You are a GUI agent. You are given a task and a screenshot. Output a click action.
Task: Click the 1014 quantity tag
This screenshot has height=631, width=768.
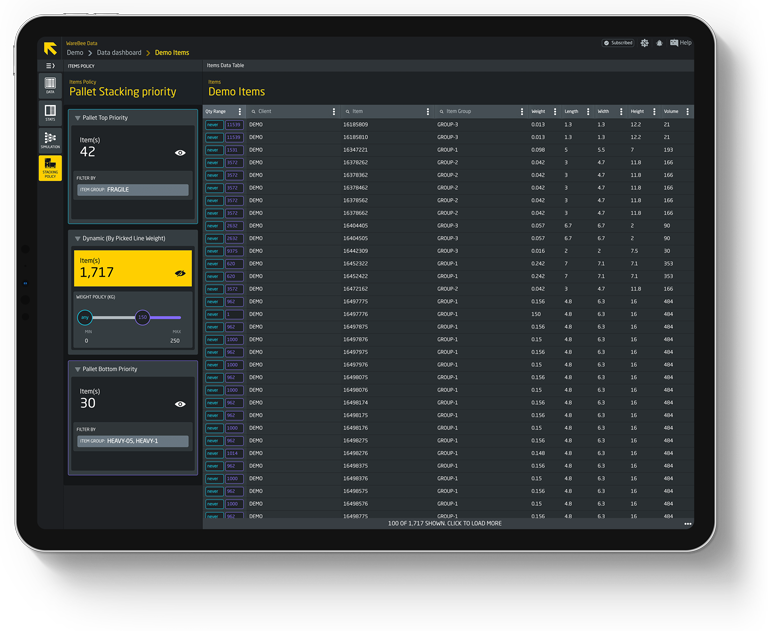point(234,454)
